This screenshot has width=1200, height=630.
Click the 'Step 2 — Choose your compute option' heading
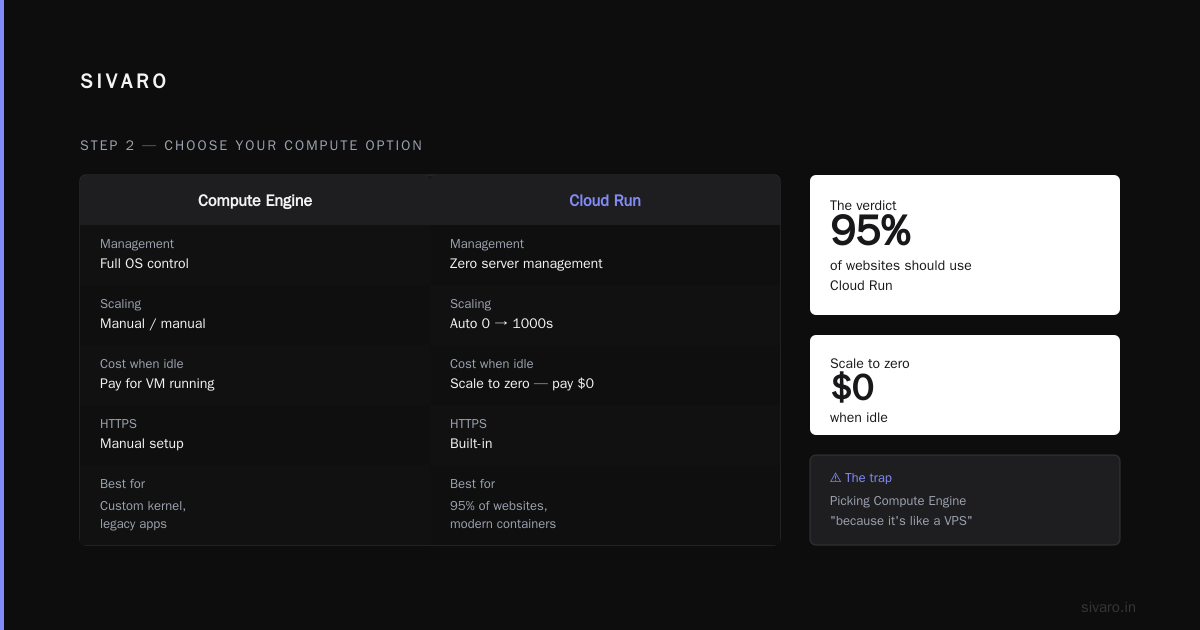(251, 146)
